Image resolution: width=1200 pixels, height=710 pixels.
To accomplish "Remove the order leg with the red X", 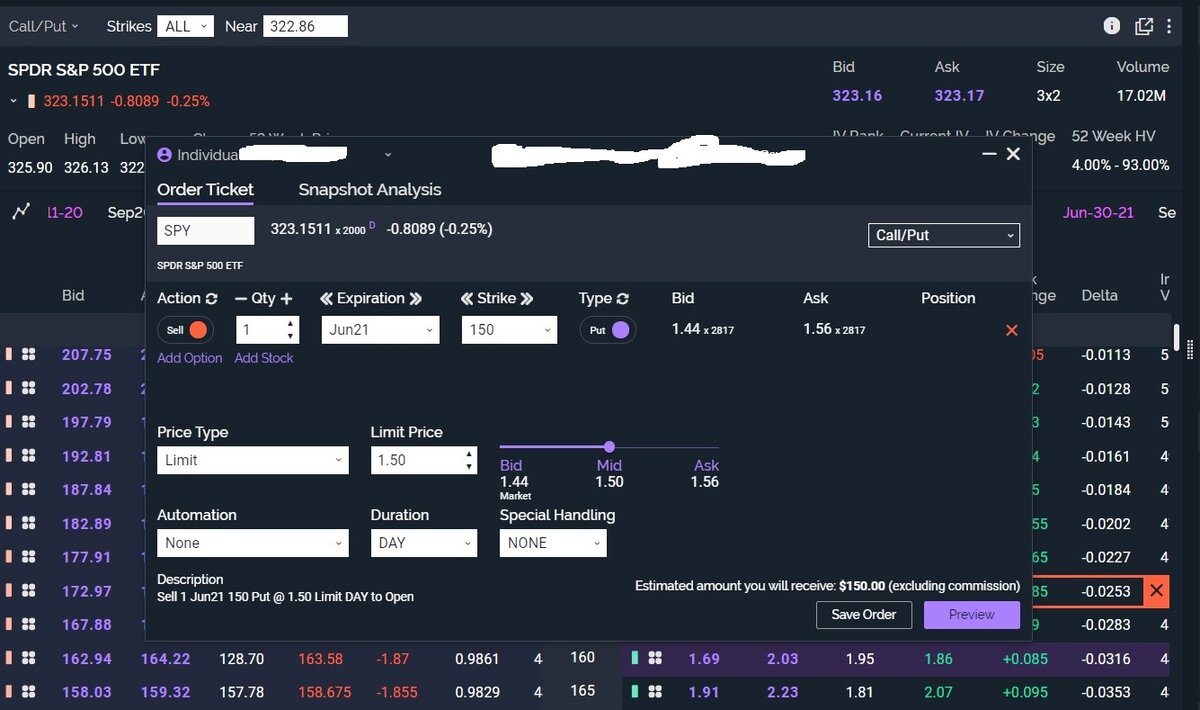I will click(1011, 330).
